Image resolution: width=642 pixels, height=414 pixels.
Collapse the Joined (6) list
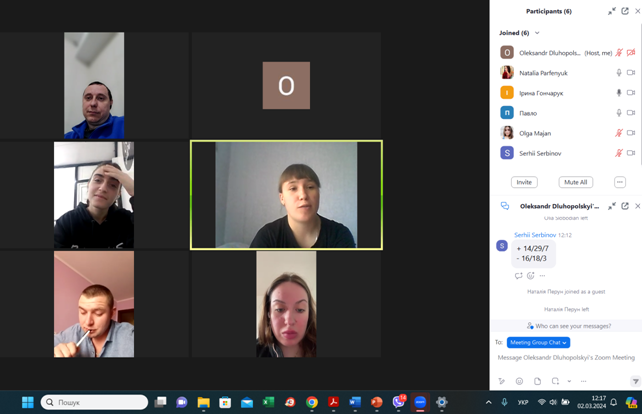click(x=537, y=33)
